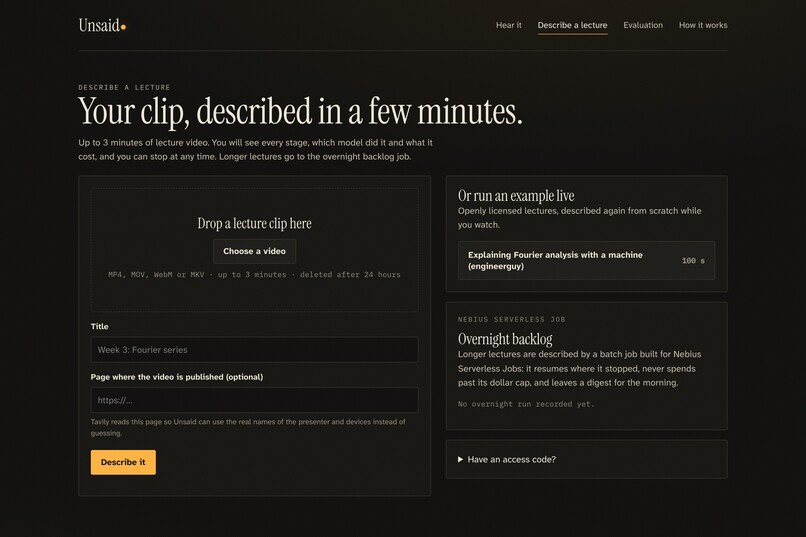Click the Your clip, described headline
This screenshot has height=537, width=806.
click(300, 111)
